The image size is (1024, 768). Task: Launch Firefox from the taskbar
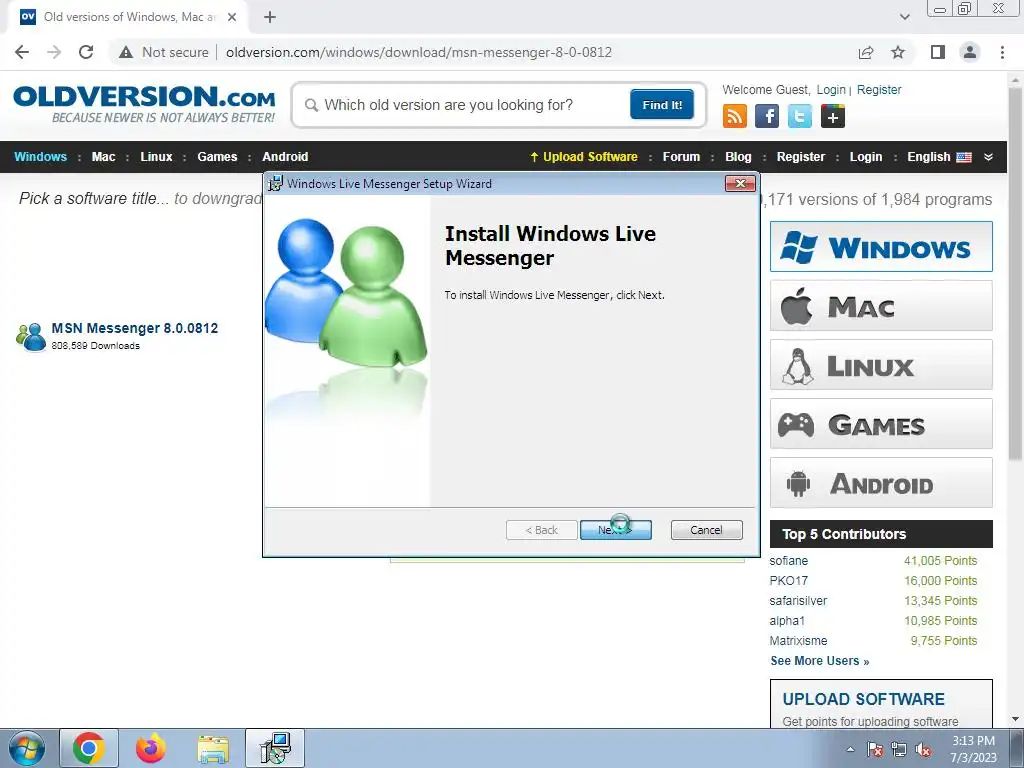click(151, 748)
